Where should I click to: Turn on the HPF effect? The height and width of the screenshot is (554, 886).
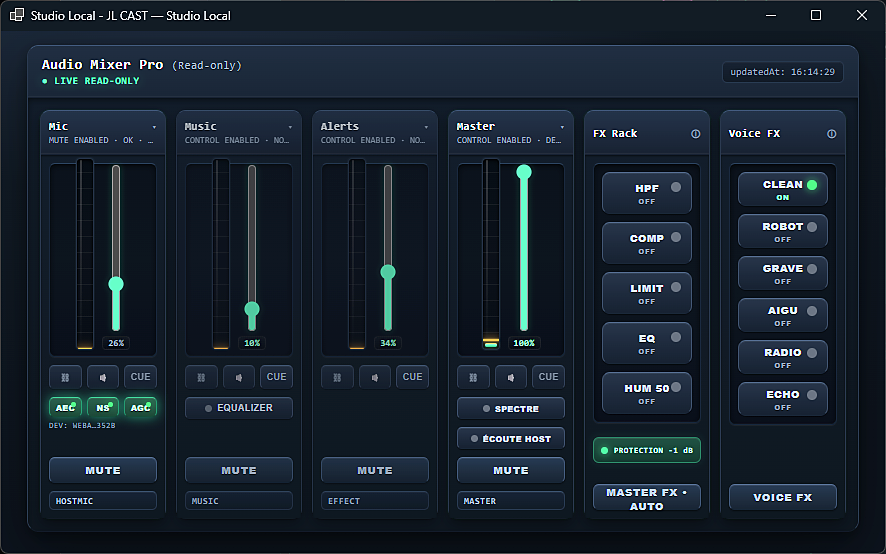click(647, 193)
